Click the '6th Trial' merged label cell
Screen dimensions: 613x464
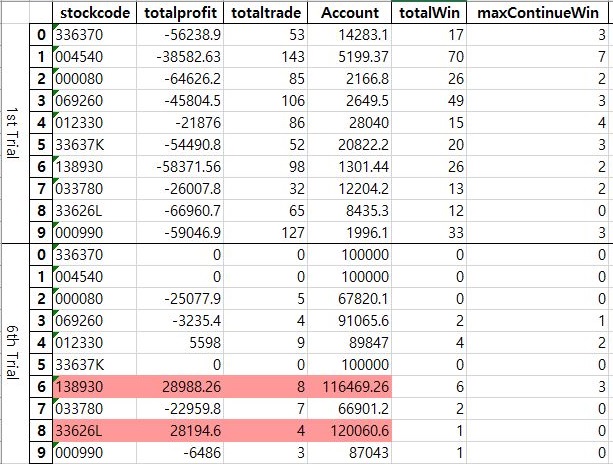coord(15,353)
